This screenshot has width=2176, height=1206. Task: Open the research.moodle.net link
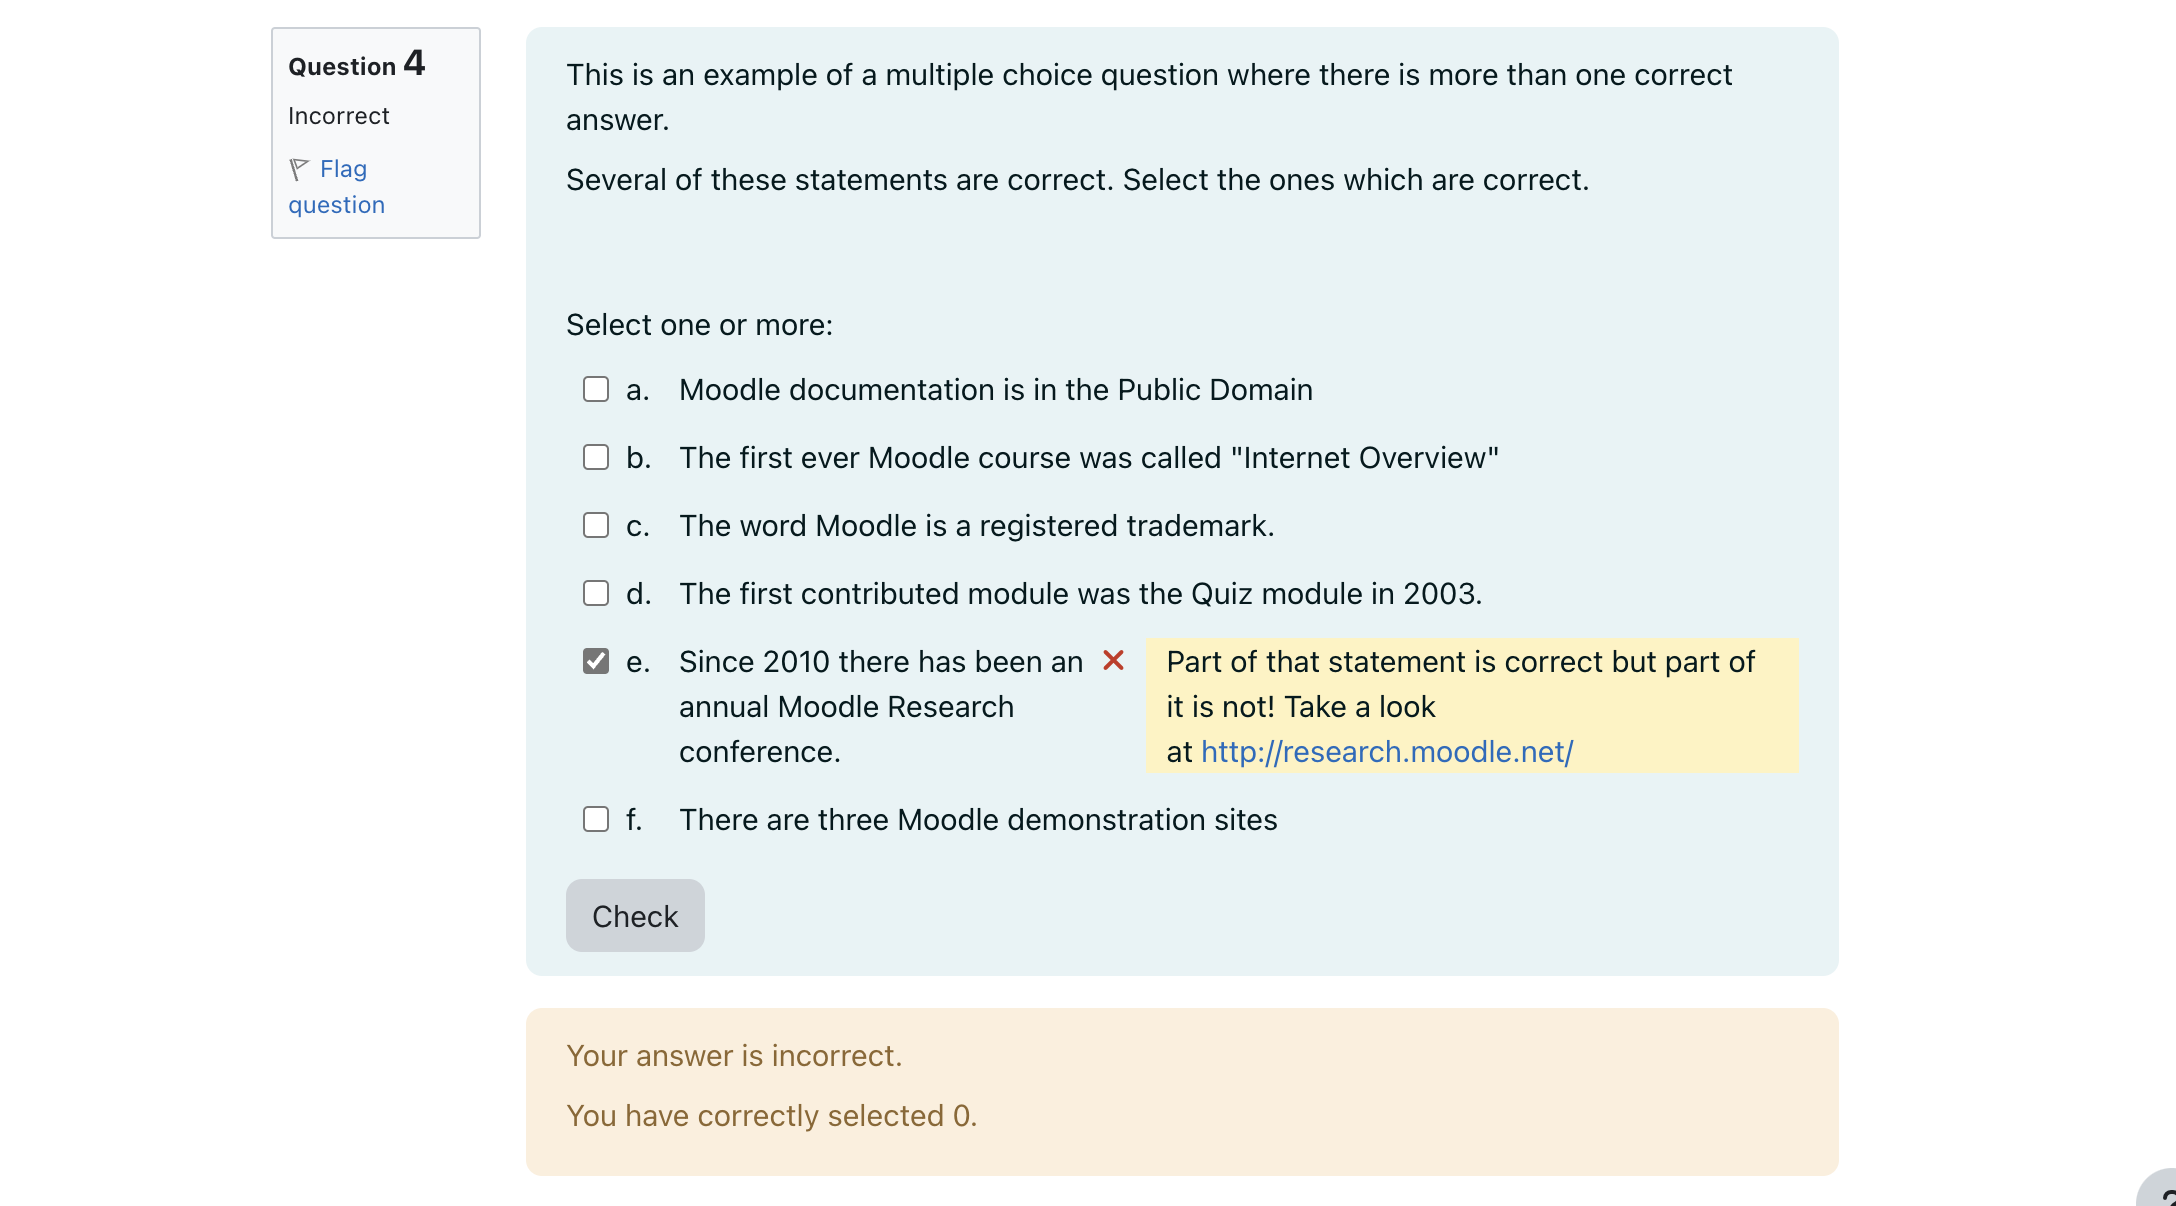point(1386,751)
